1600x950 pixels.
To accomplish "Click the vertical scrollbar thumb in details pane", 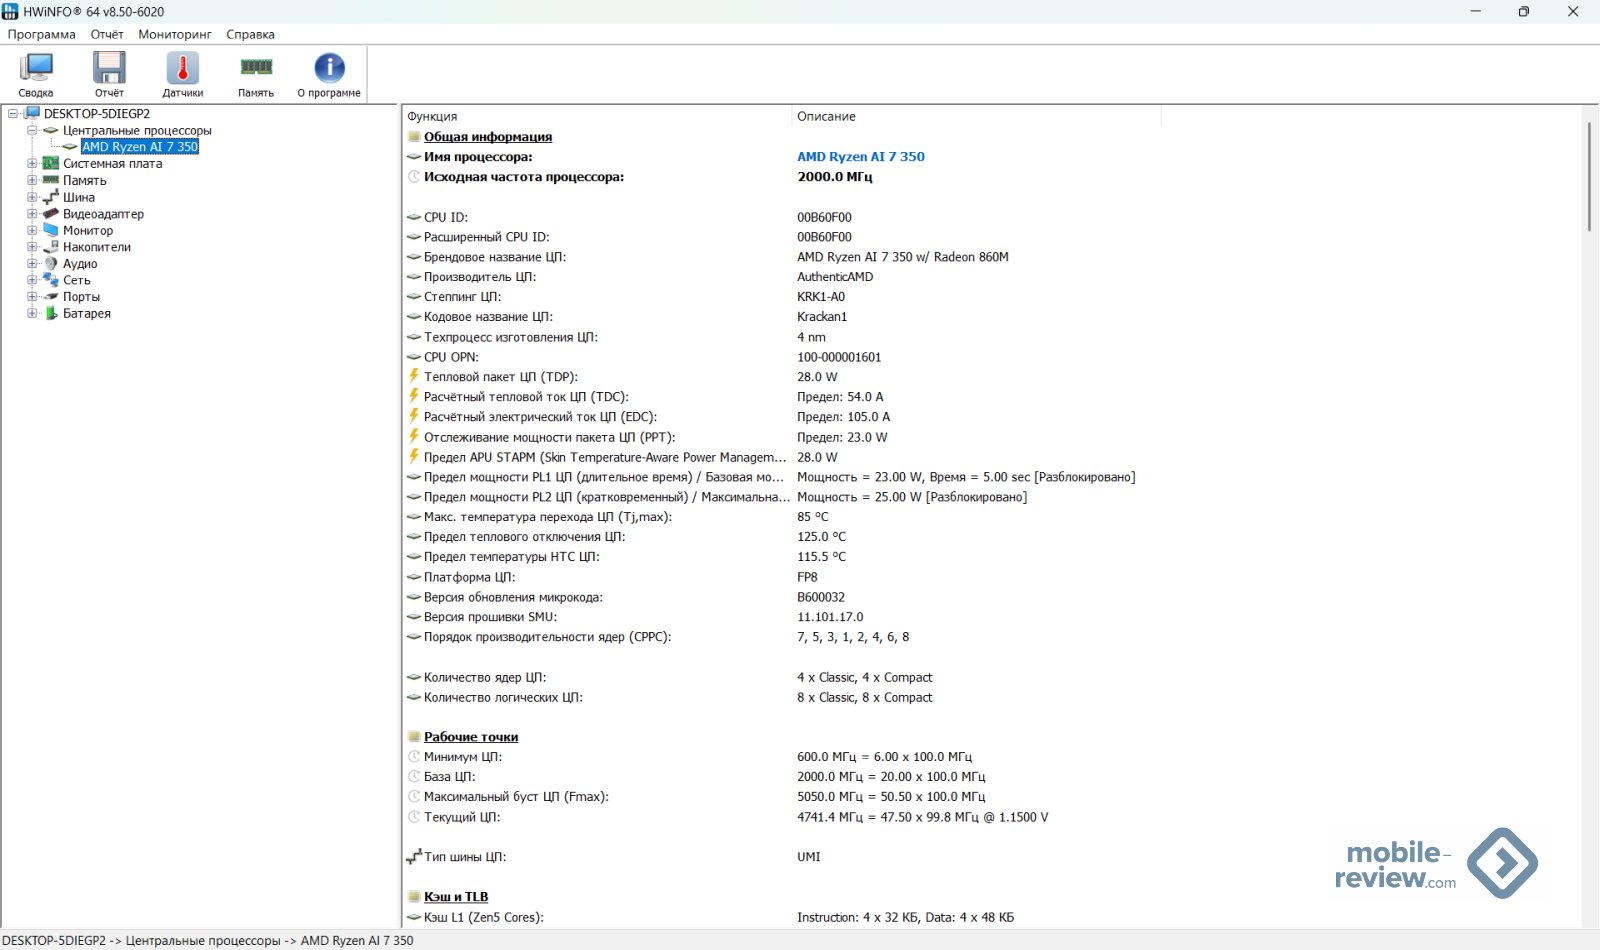I will 1589,177.
